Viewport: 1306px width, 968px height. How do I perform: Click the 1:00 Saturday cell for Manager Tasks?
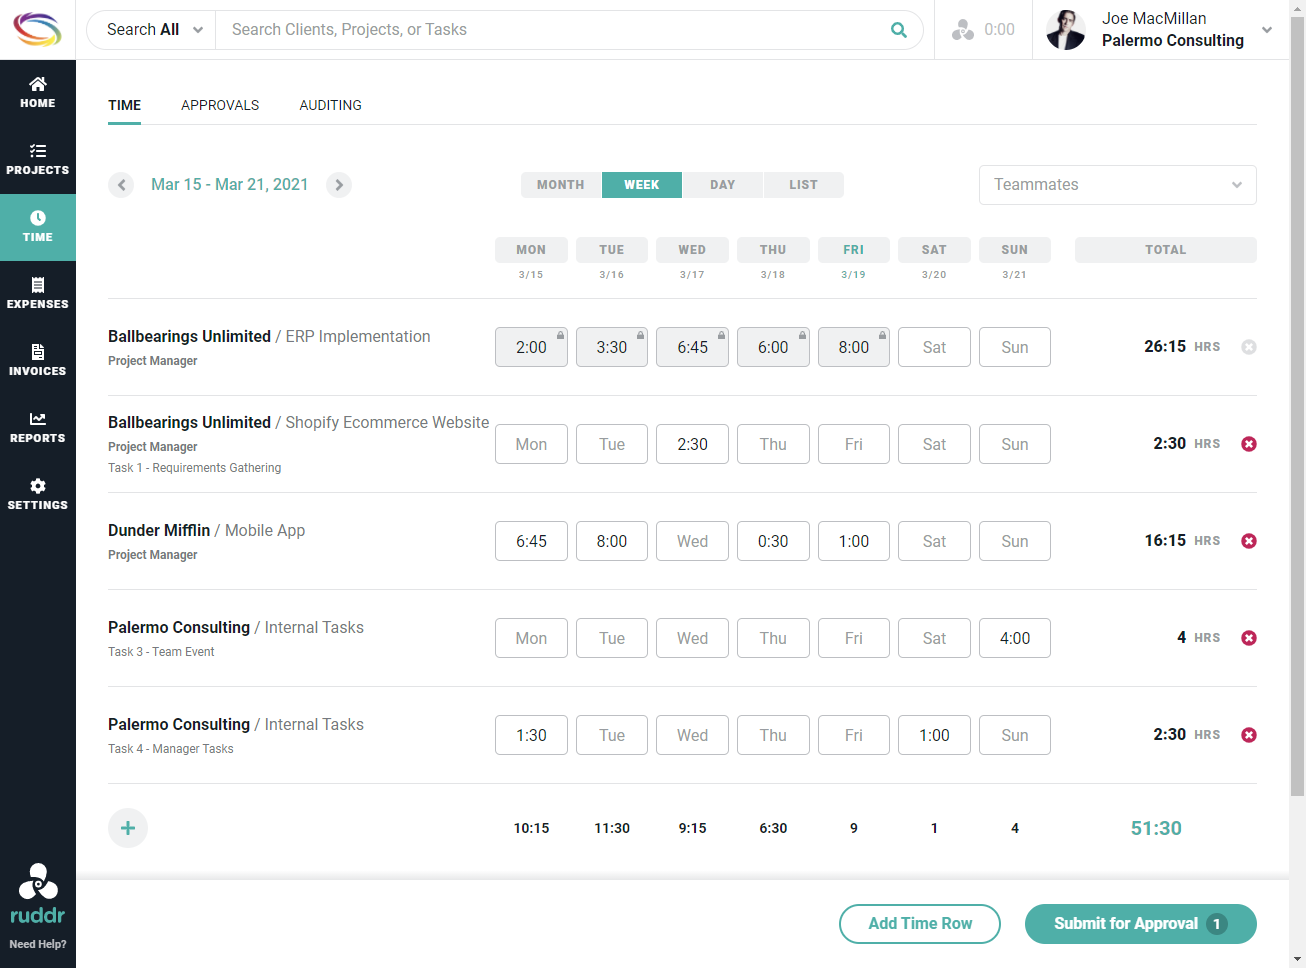click(x=934, y=735)
